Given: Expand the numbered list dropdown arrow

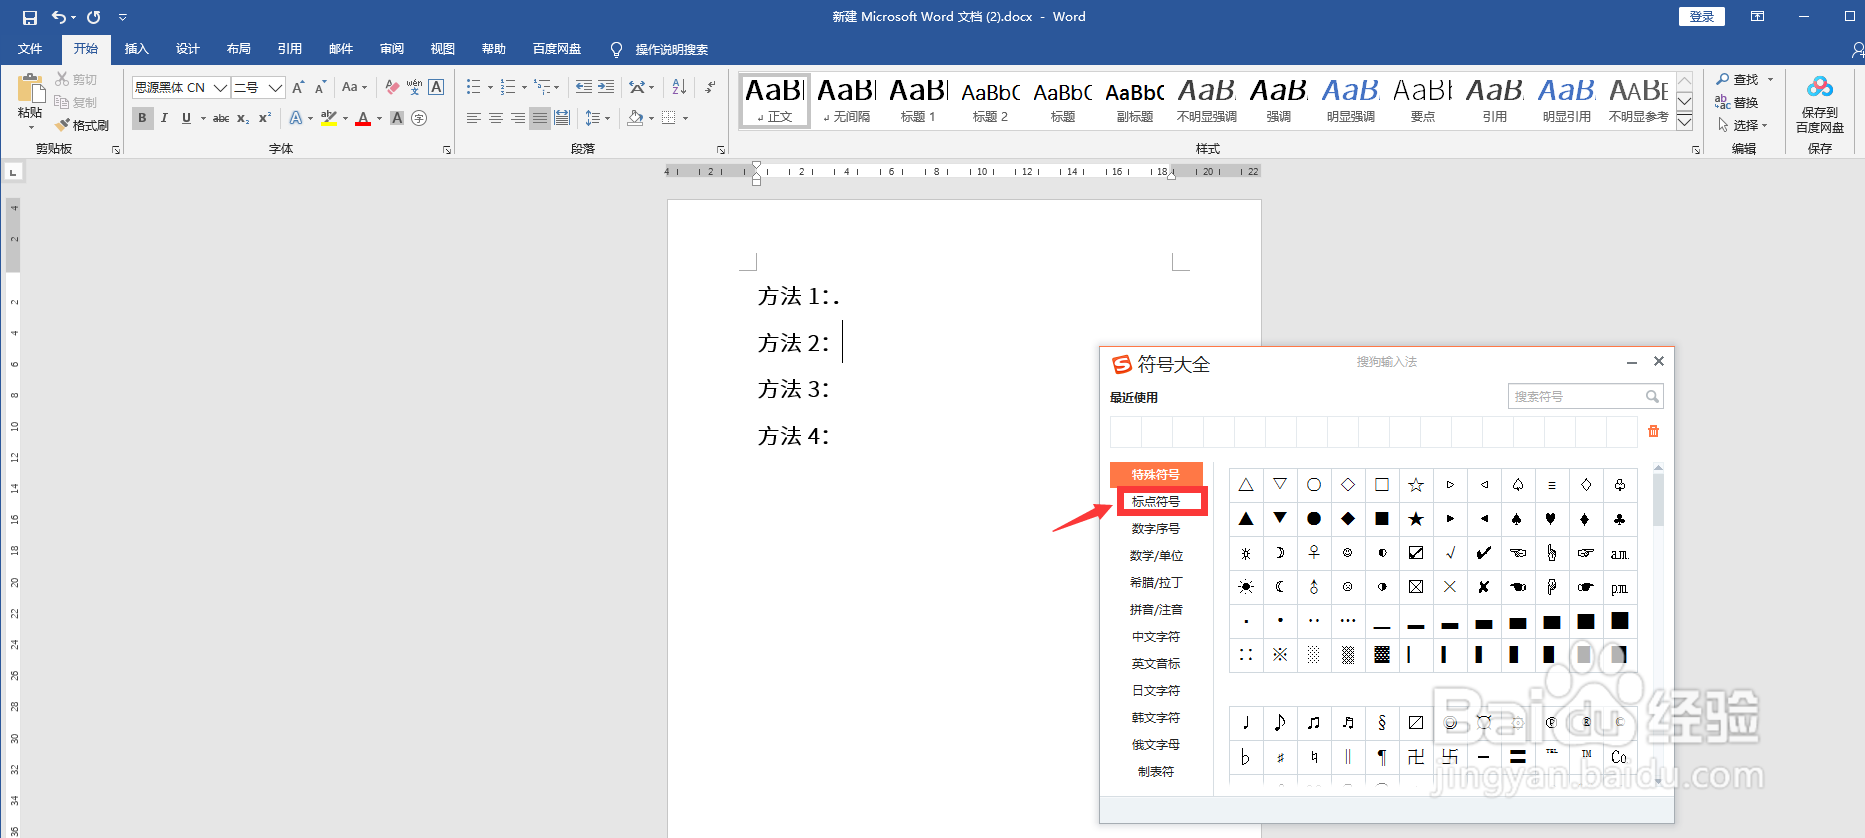Looking at the screenshot, I should 524,87.
